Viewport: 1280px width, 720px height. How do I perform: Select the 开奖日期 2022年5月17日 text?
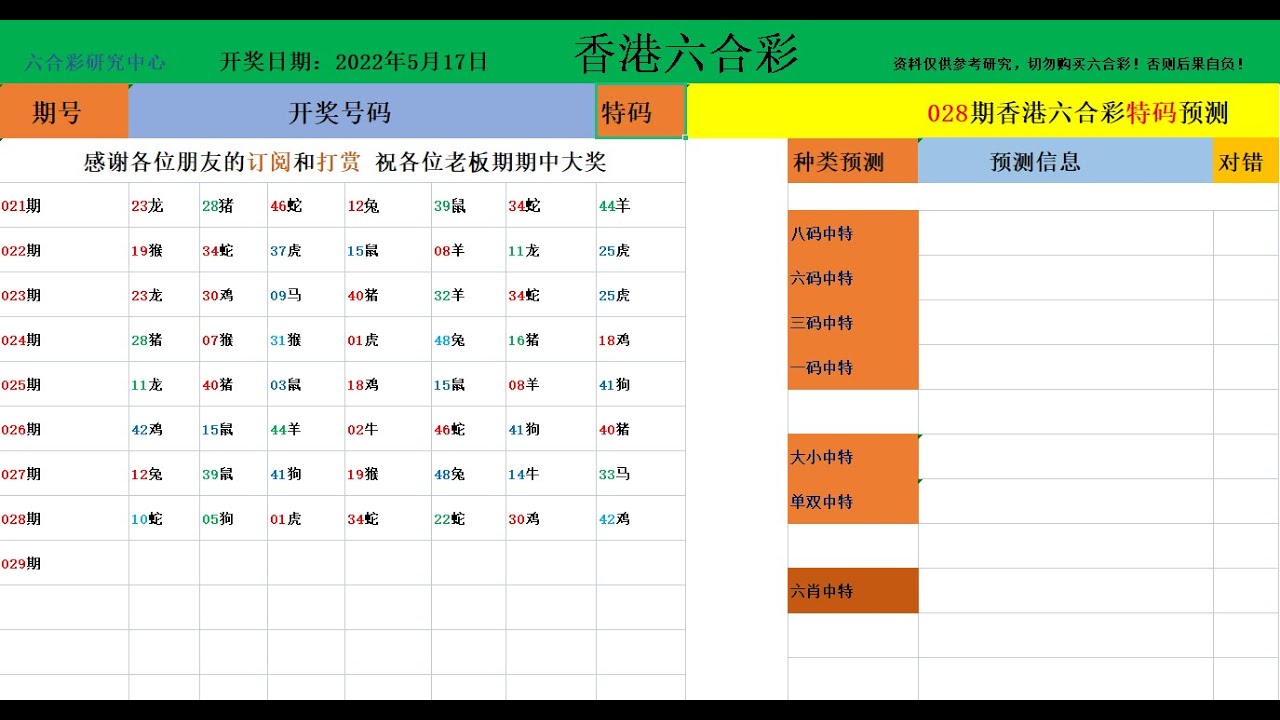point(354,62)
